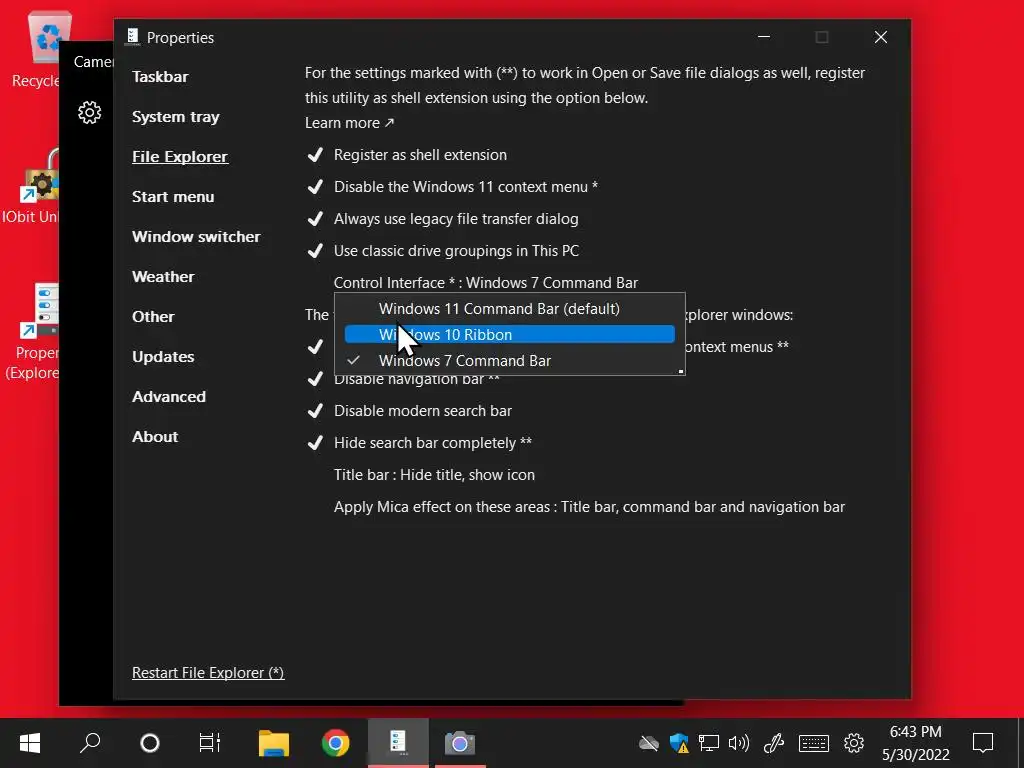The image size is (1024, 768).
Task: Toggle Disable modern search bar
Action: coord(409,411)
